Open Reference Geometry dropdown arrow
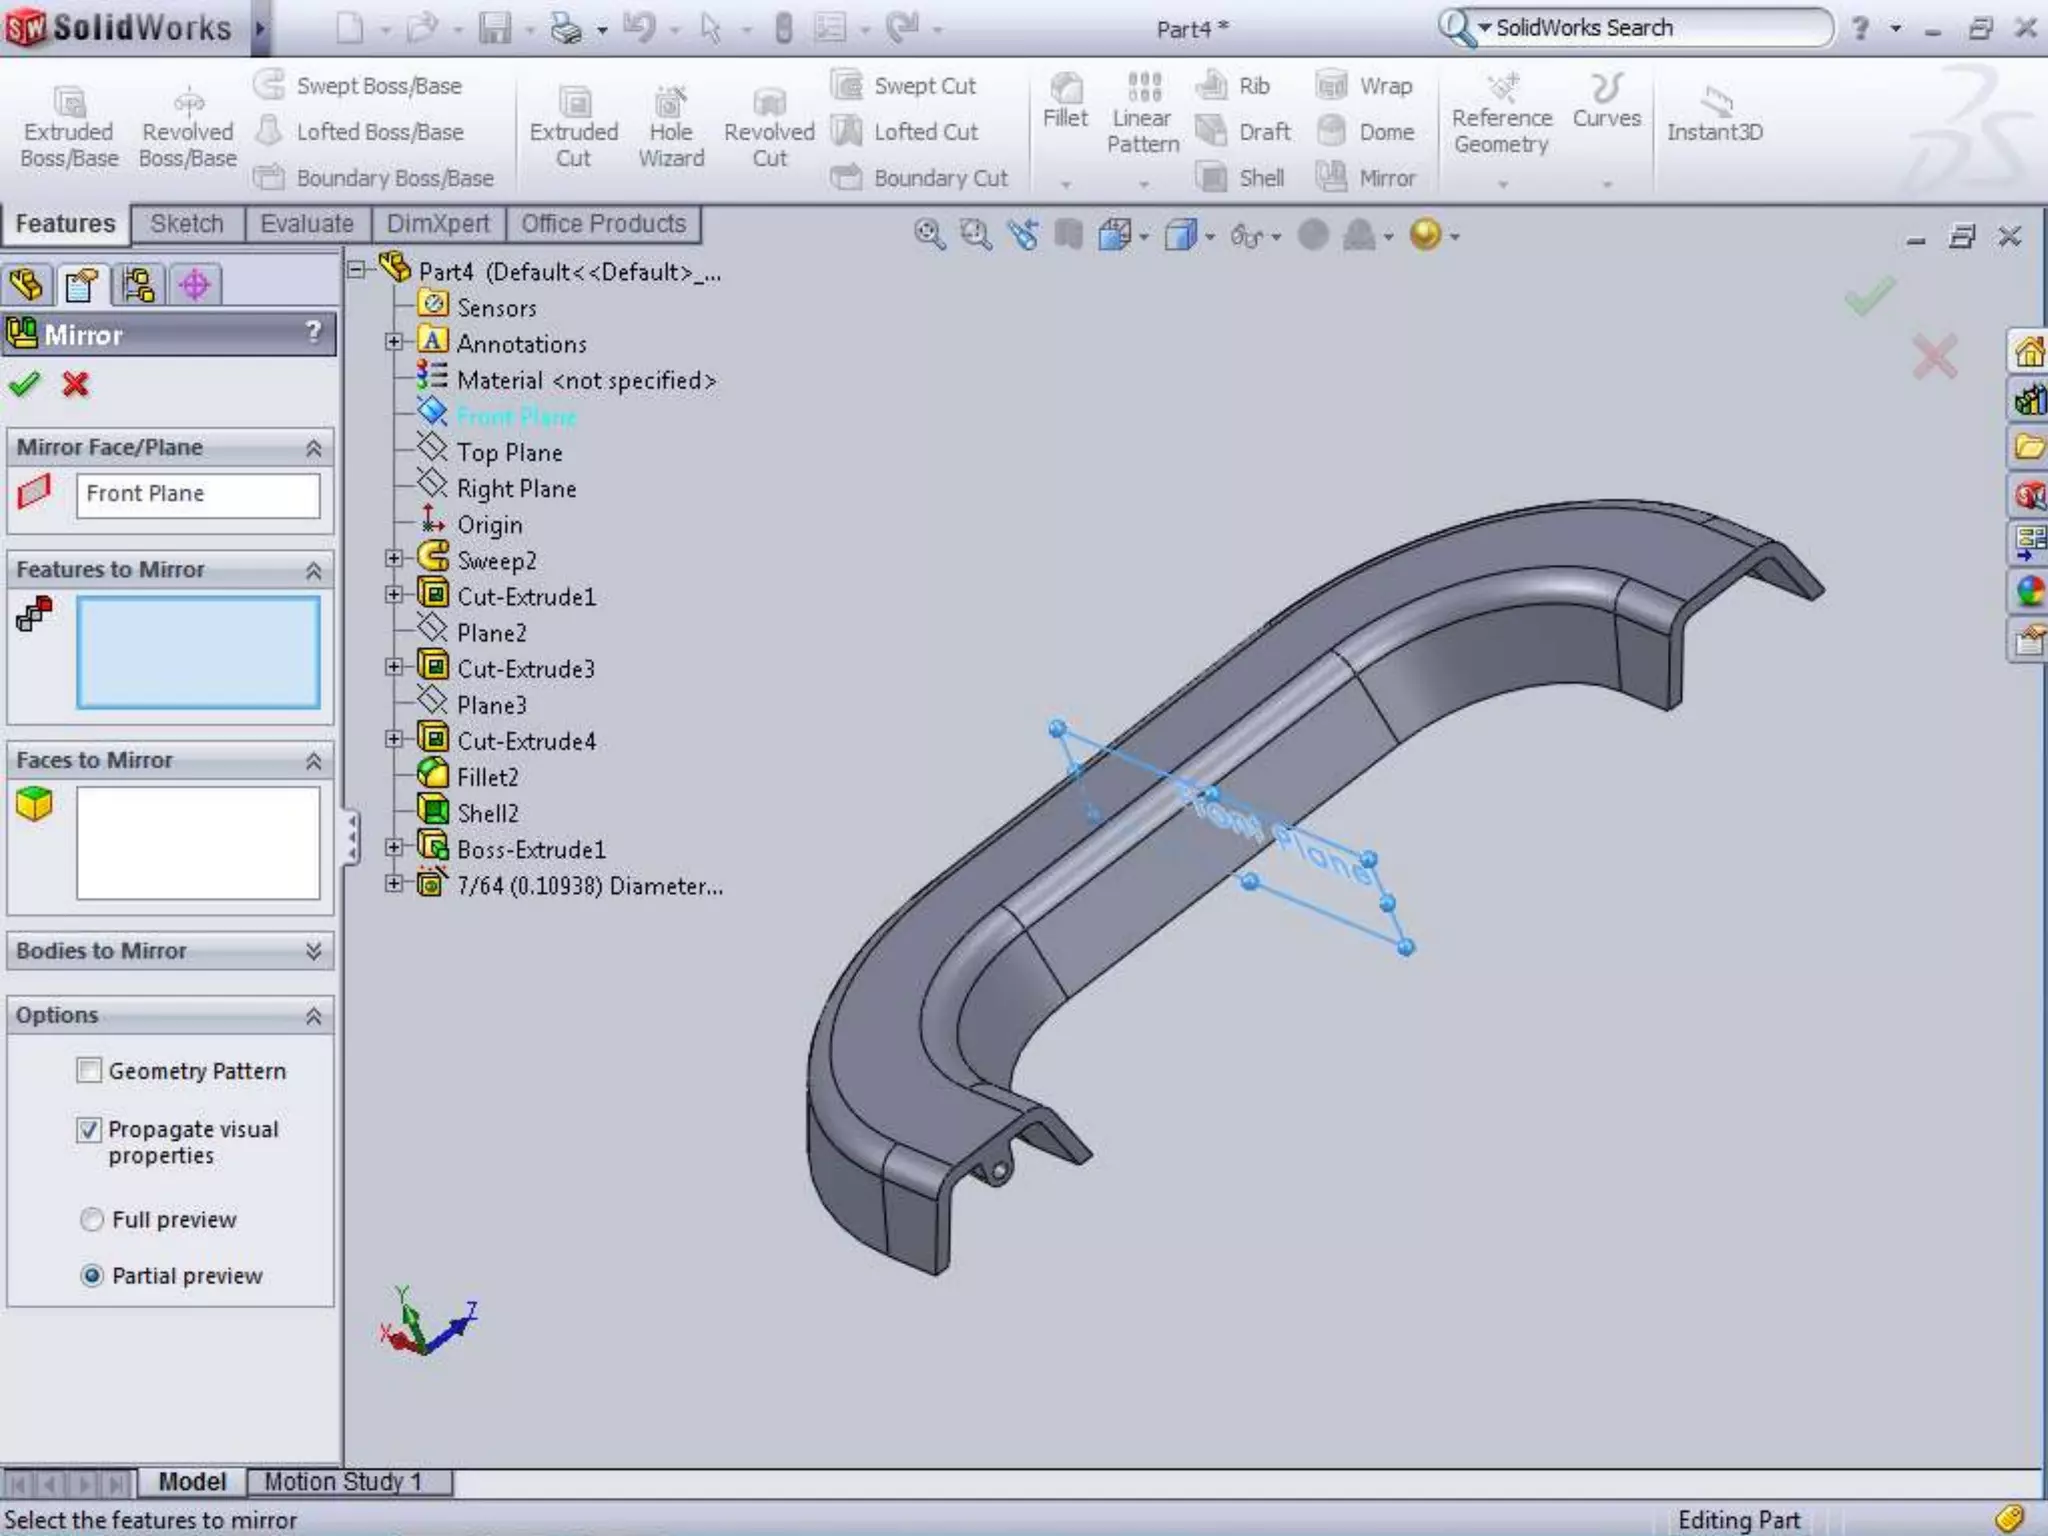 (1502, 184)
